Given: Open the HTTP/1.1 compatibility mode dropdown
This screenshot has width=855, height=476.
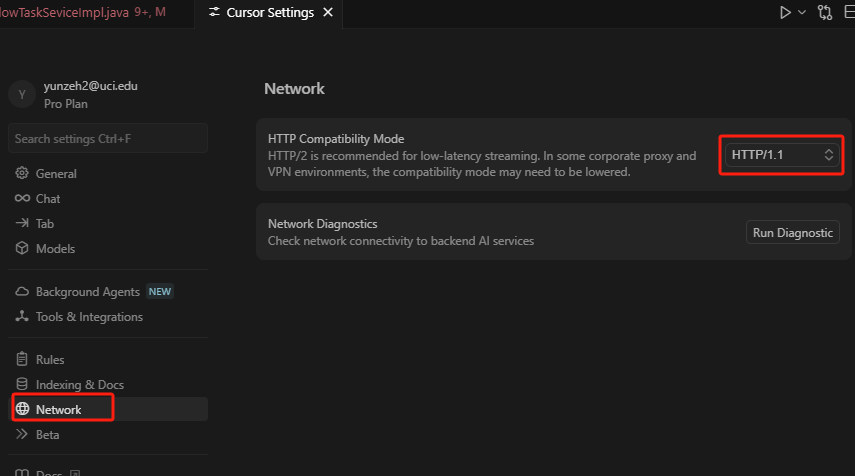Looking at the screenshot, I should (781, 155).
